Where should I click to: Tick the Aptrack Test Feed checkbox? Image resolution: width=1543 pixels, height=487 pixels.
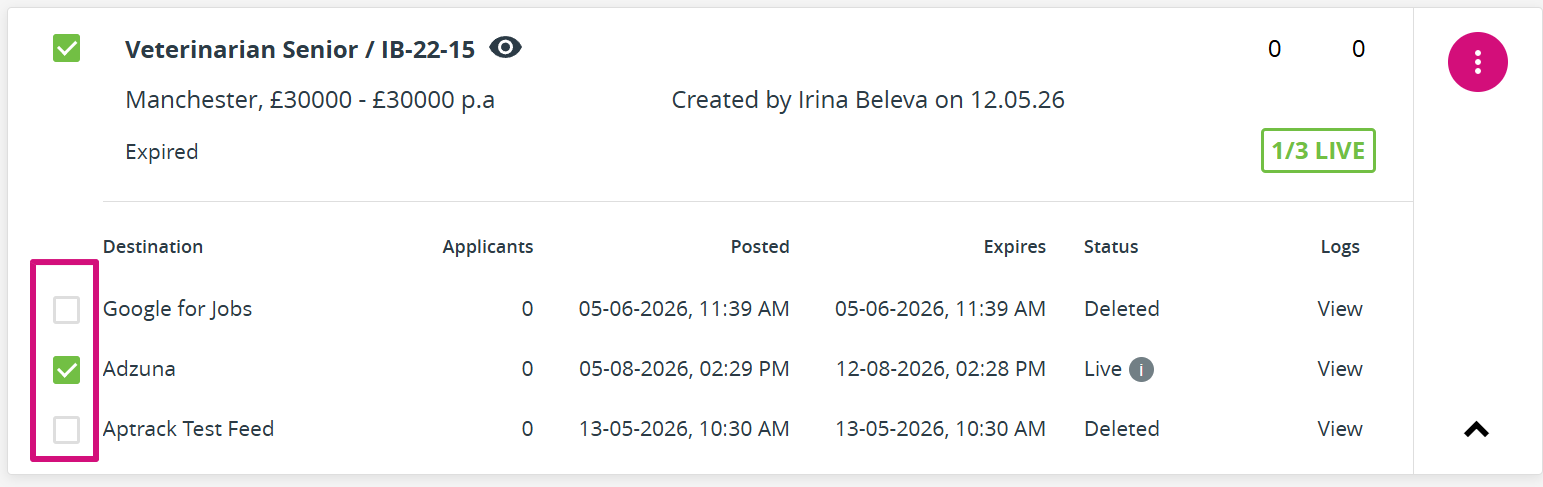click(x=66, y=430)
